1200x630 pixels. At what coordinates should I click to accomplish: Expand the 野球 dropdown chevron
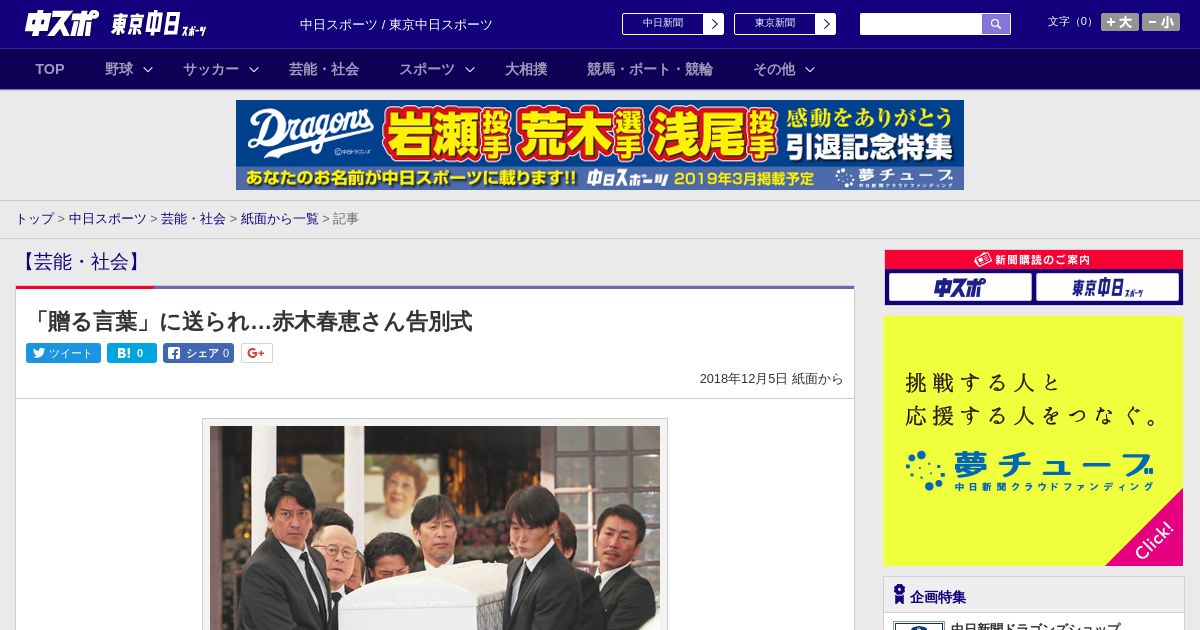point(148,69)
